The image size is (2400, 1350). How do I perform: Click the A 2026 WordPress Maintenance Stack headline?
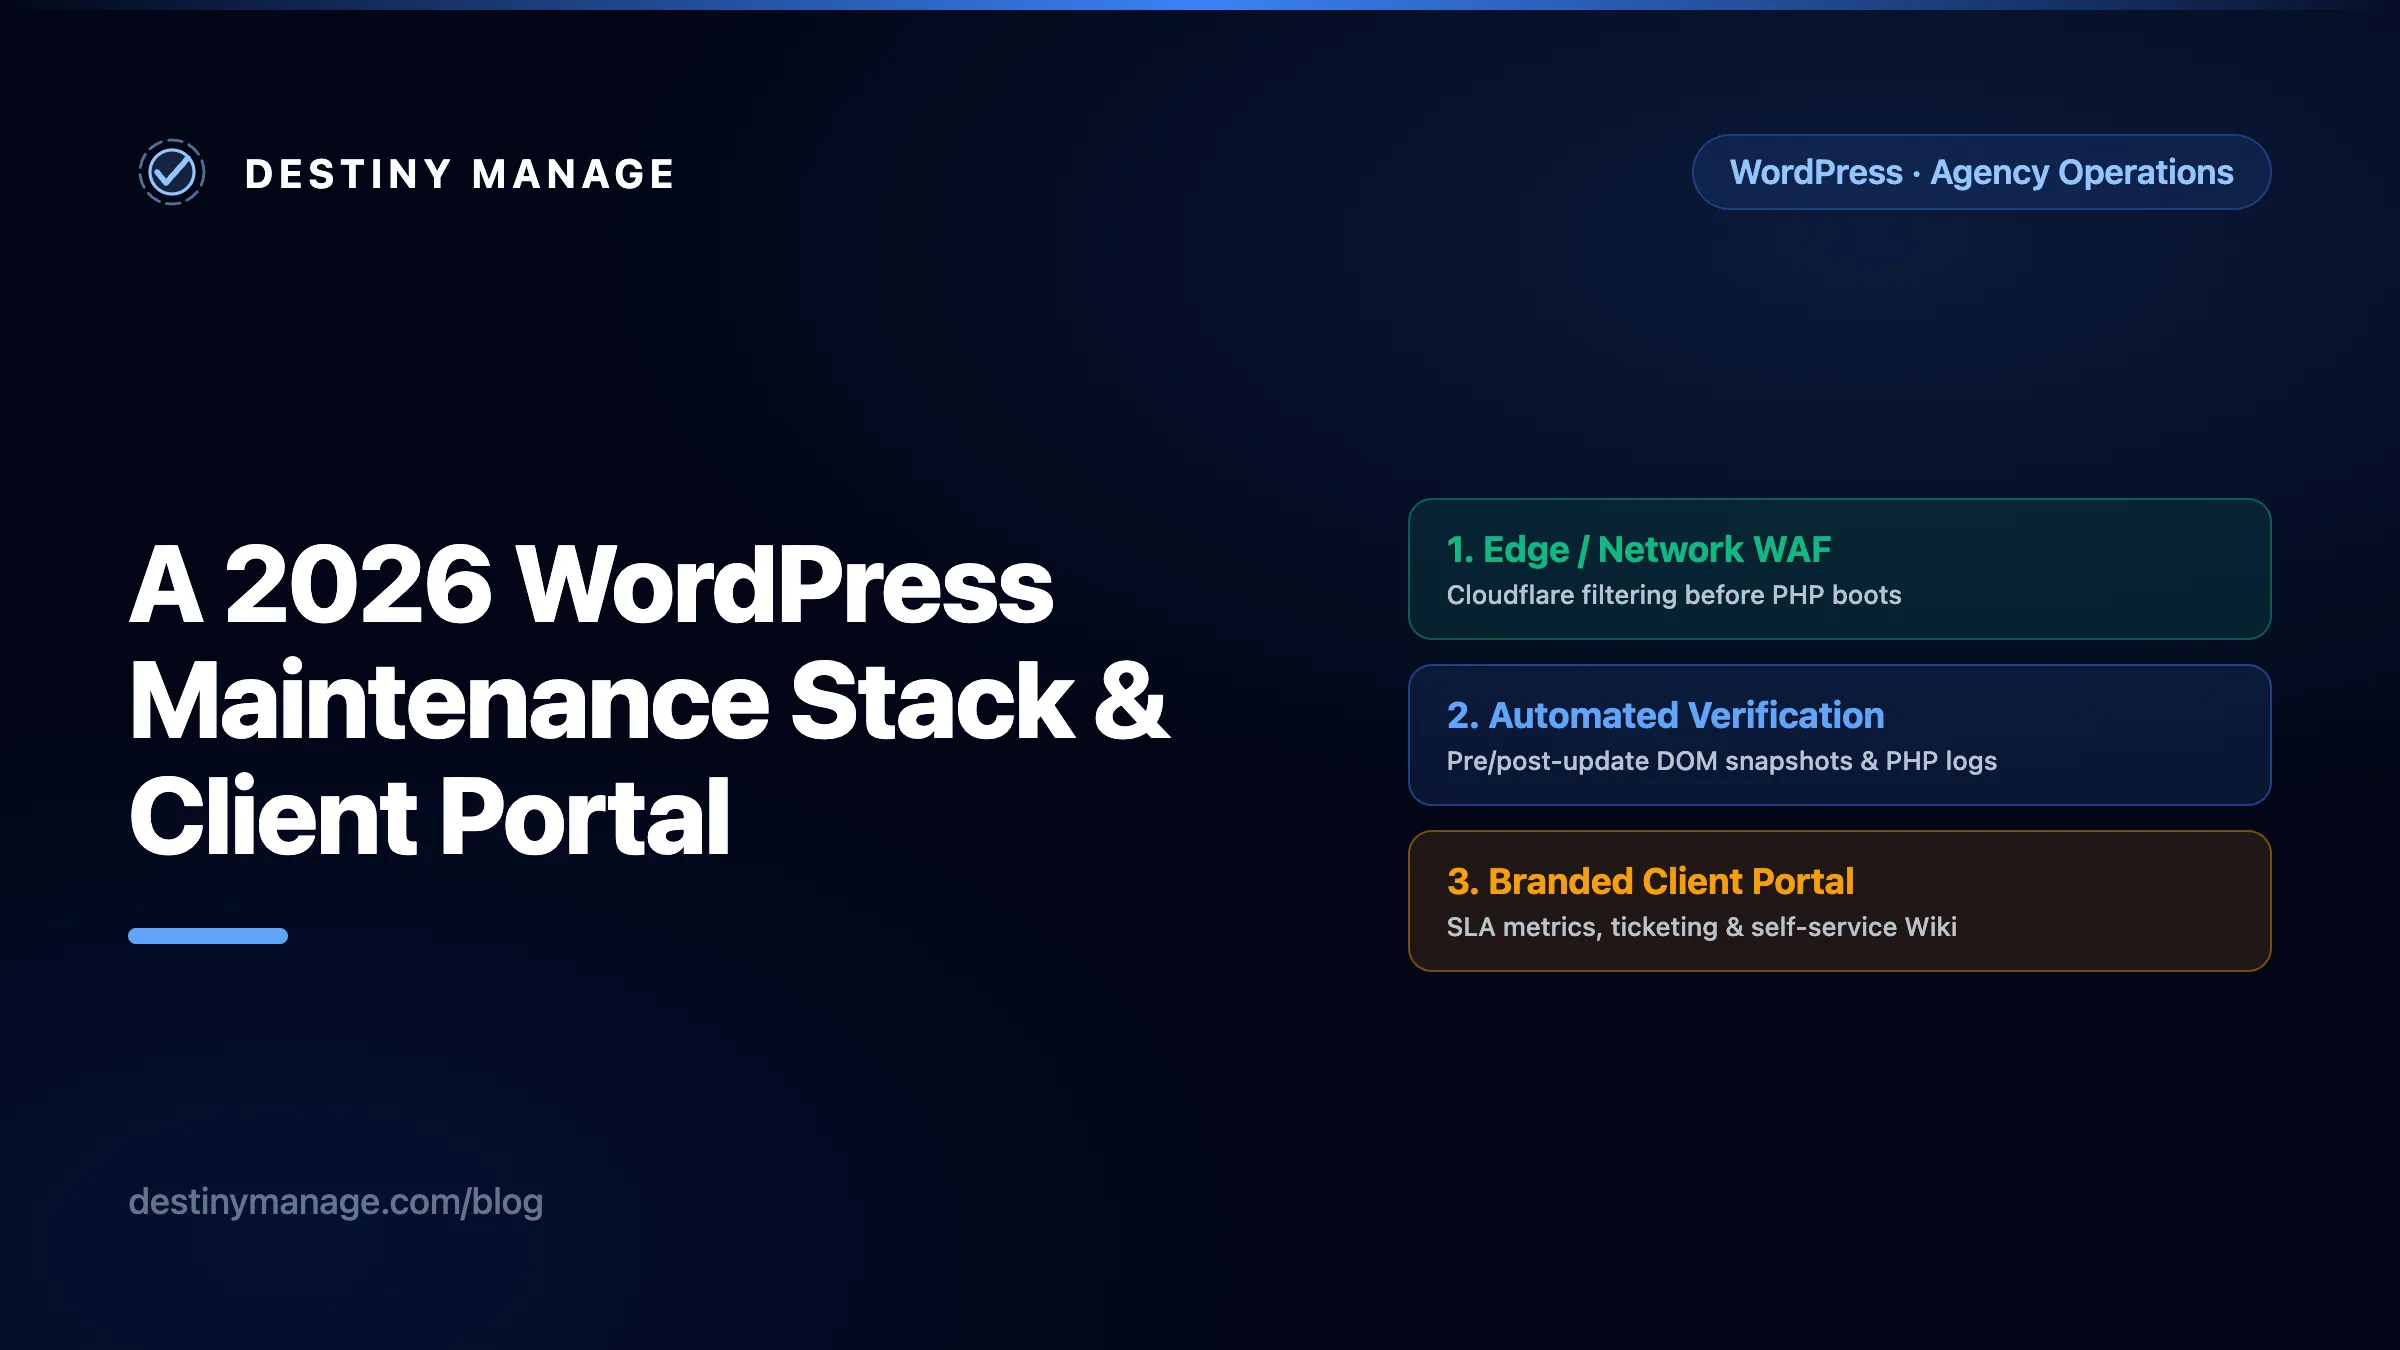coord(649,700)
